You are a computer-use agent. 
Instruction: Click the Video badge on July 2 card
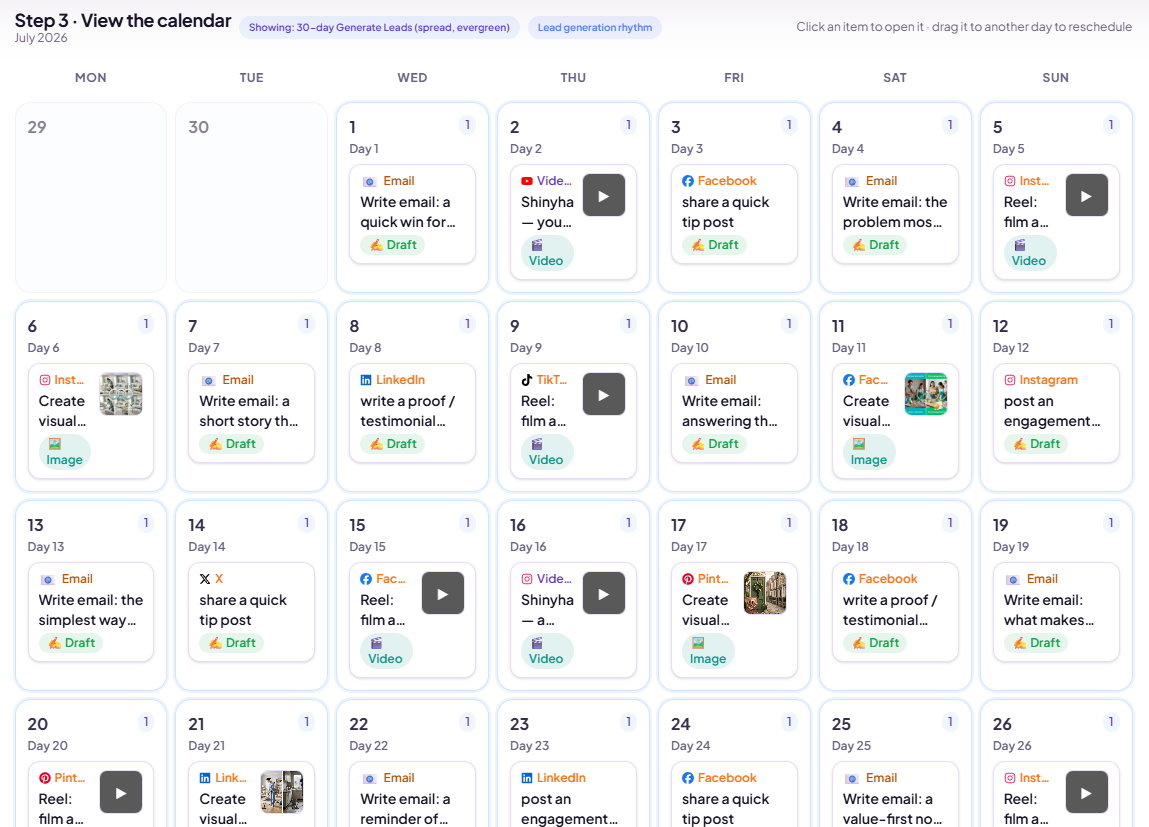pyautogui.click(x=547, y=253)
